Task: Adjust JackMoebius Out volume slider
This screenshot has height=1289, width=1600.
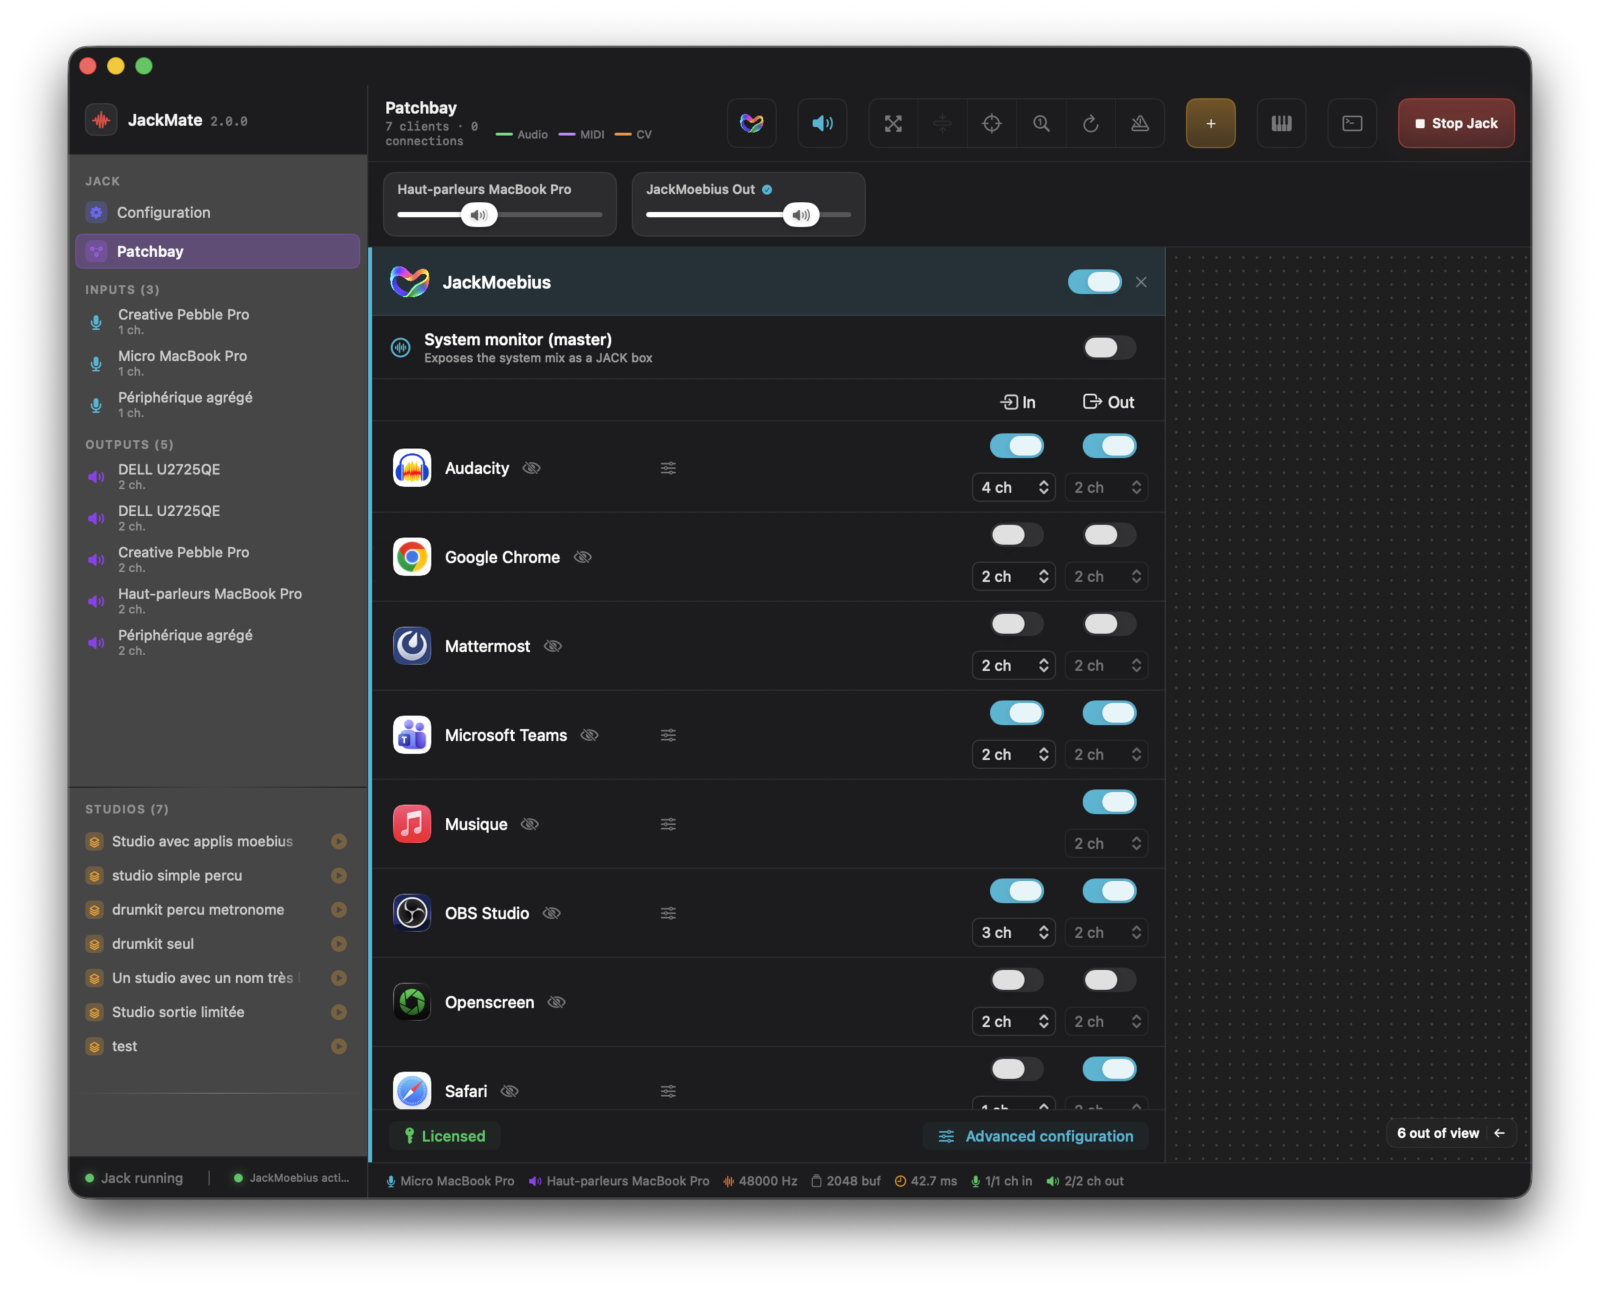Action: [748, 214]
